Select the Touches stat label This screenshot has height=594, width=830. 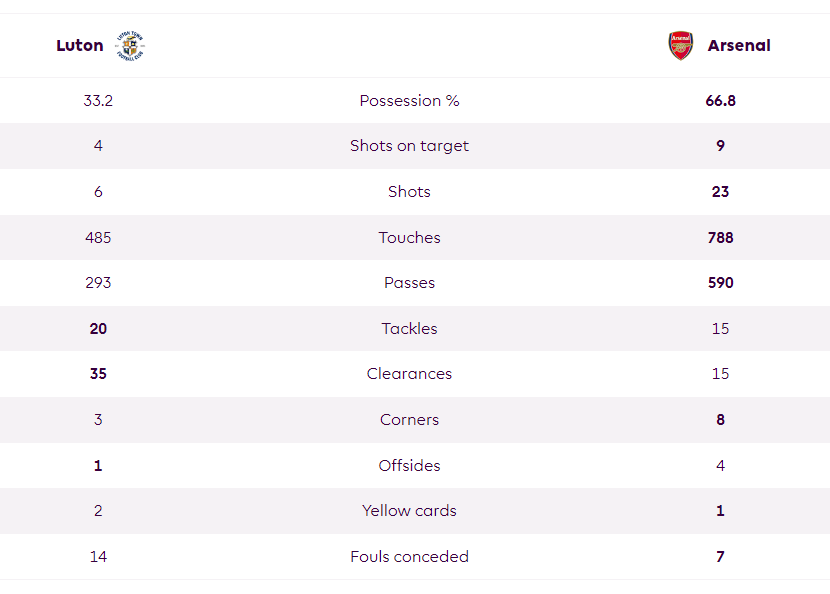(x=409, y=237)
